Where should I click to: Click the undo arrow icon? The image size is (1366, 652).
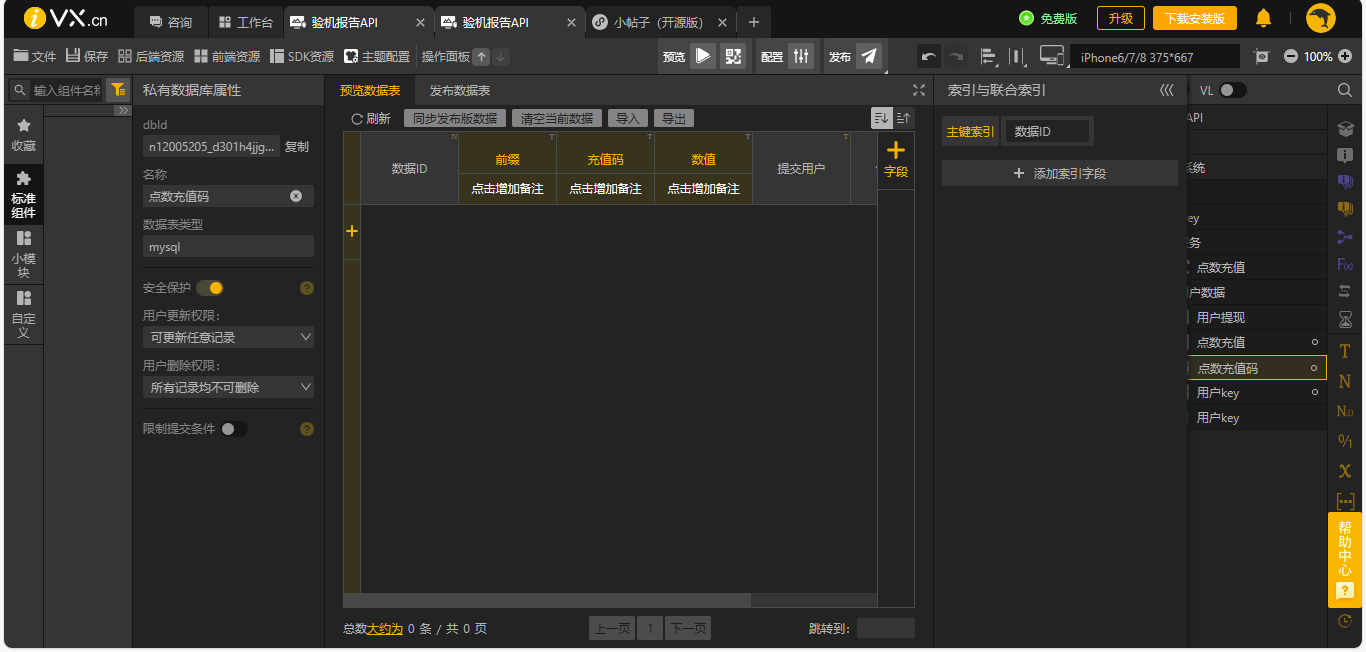[x=929, y=57]
